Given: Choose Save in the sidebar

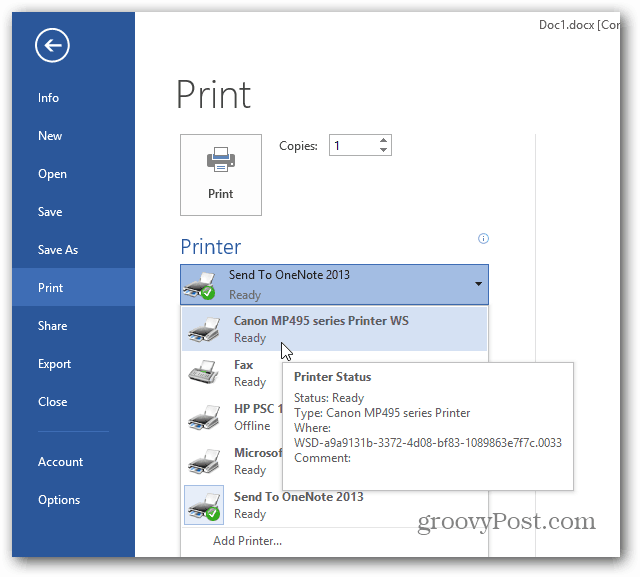Looking at the screenshot, I should click(73, 212).
